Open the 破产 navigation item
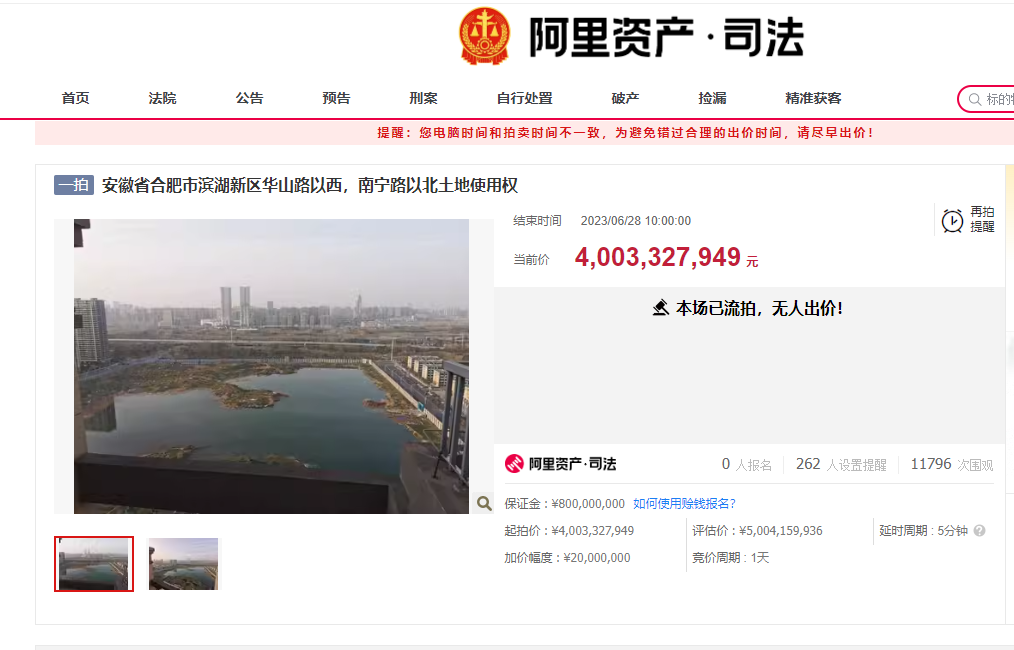Image resolution: width=1014 pixels, height=650 pixels. (625, 98)
